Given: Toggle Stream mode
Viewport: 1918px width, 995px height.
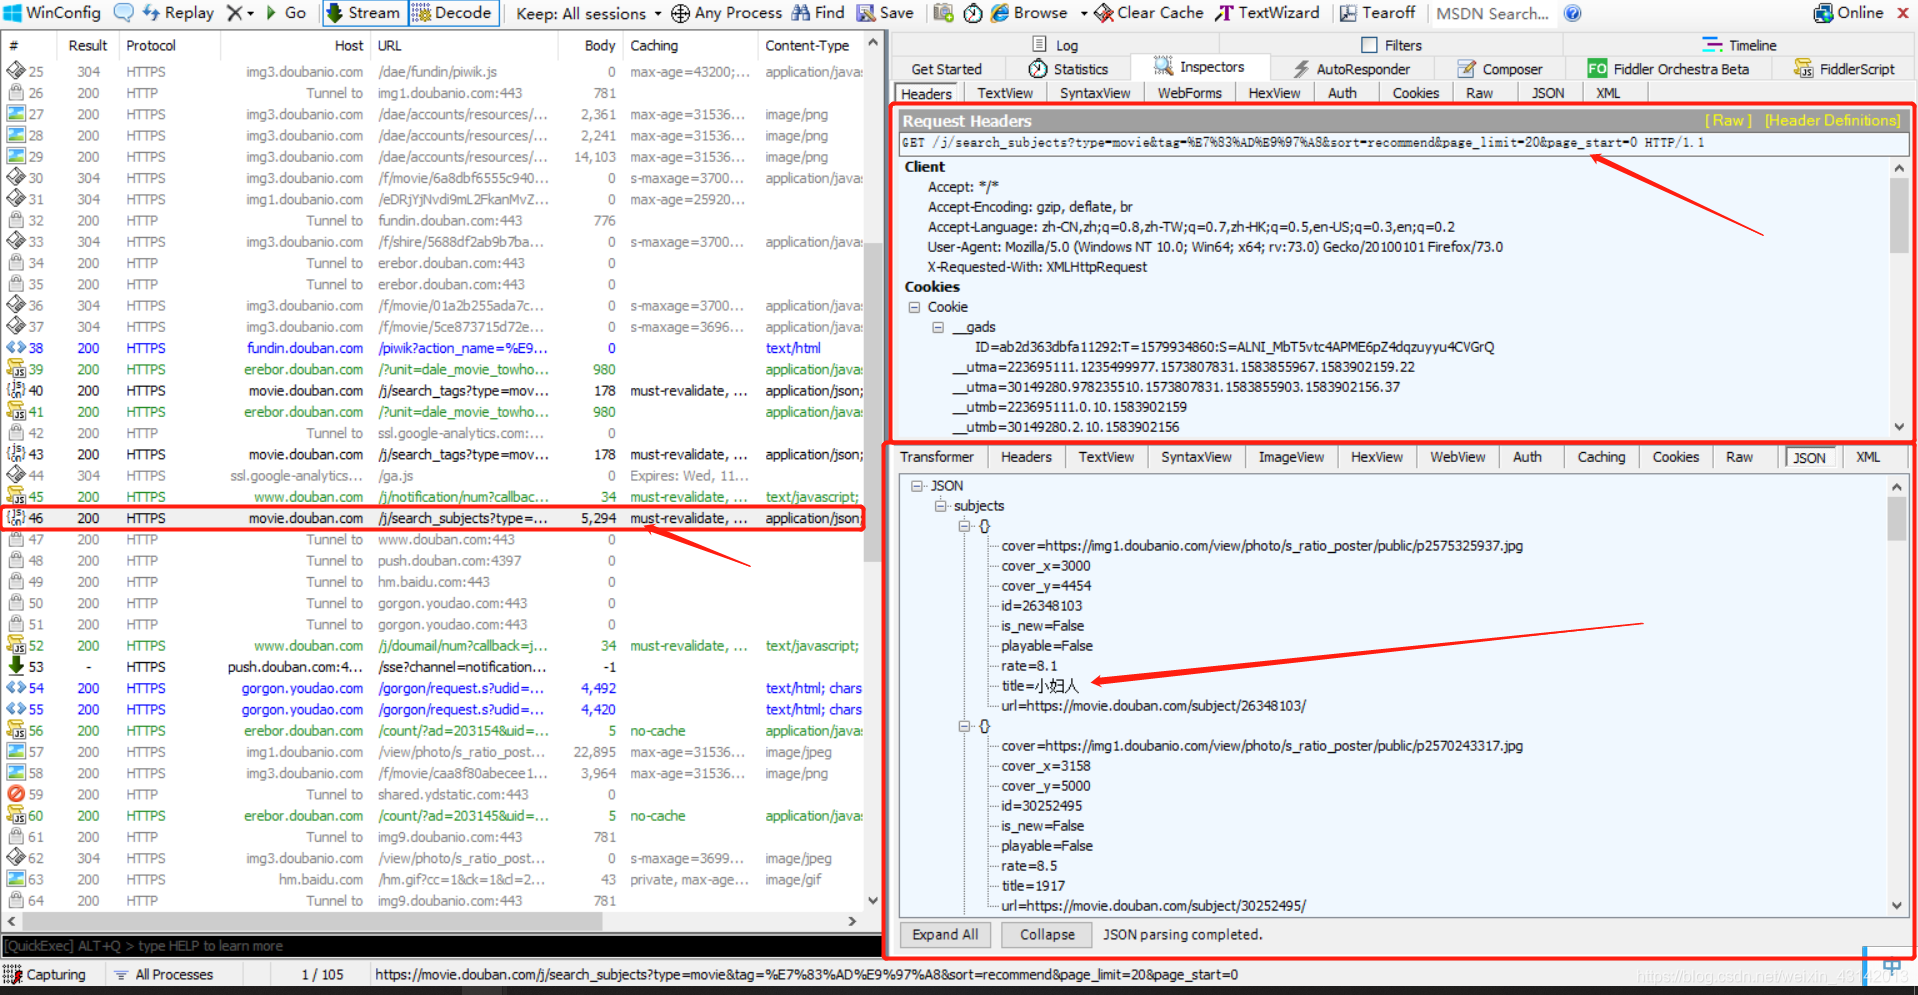Looking at the screenshot, I should click(x=364, y=13).
